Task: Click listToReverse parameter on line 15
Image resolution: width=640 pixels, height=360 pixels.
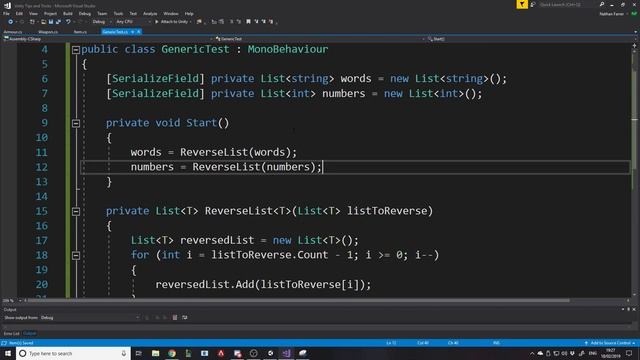Action: (x=387, y=211)
